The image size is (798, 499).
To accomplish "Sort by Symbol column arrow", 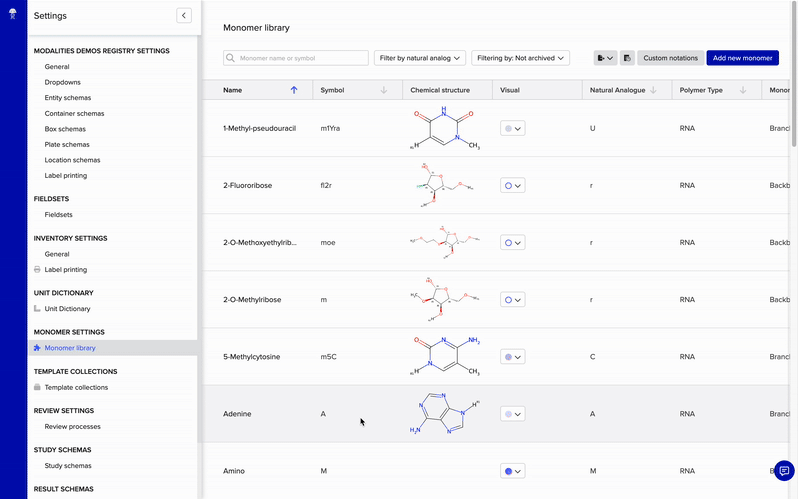I will click(384, 90).
